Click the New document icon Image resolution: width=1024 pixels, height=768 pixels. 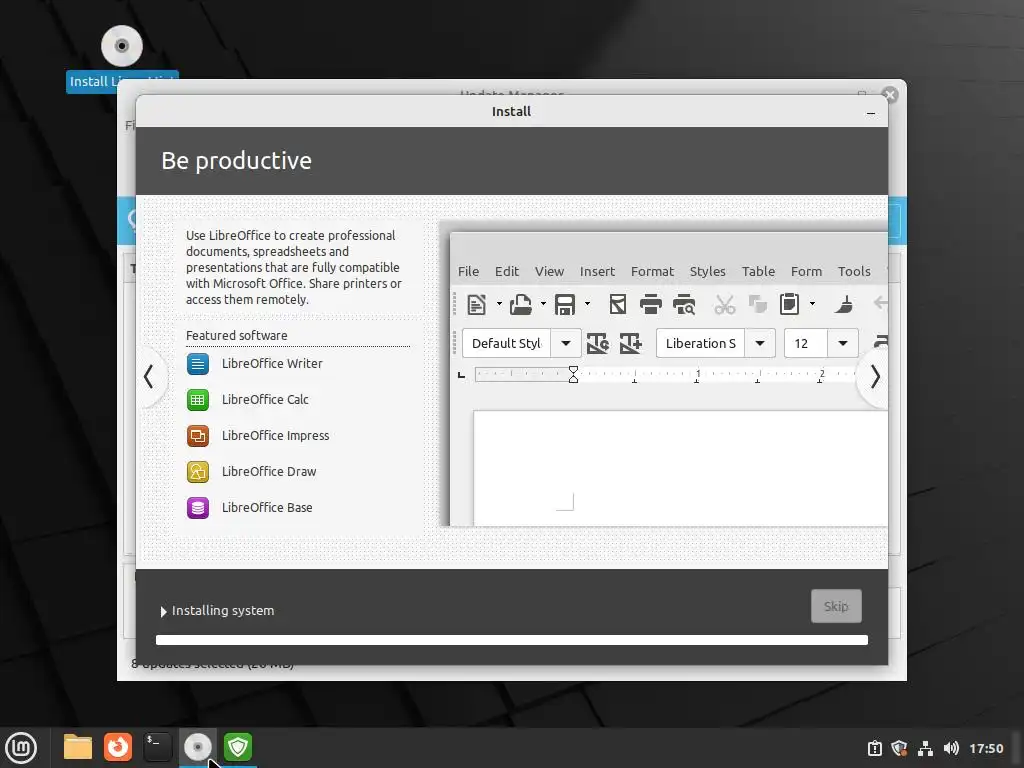477,304
